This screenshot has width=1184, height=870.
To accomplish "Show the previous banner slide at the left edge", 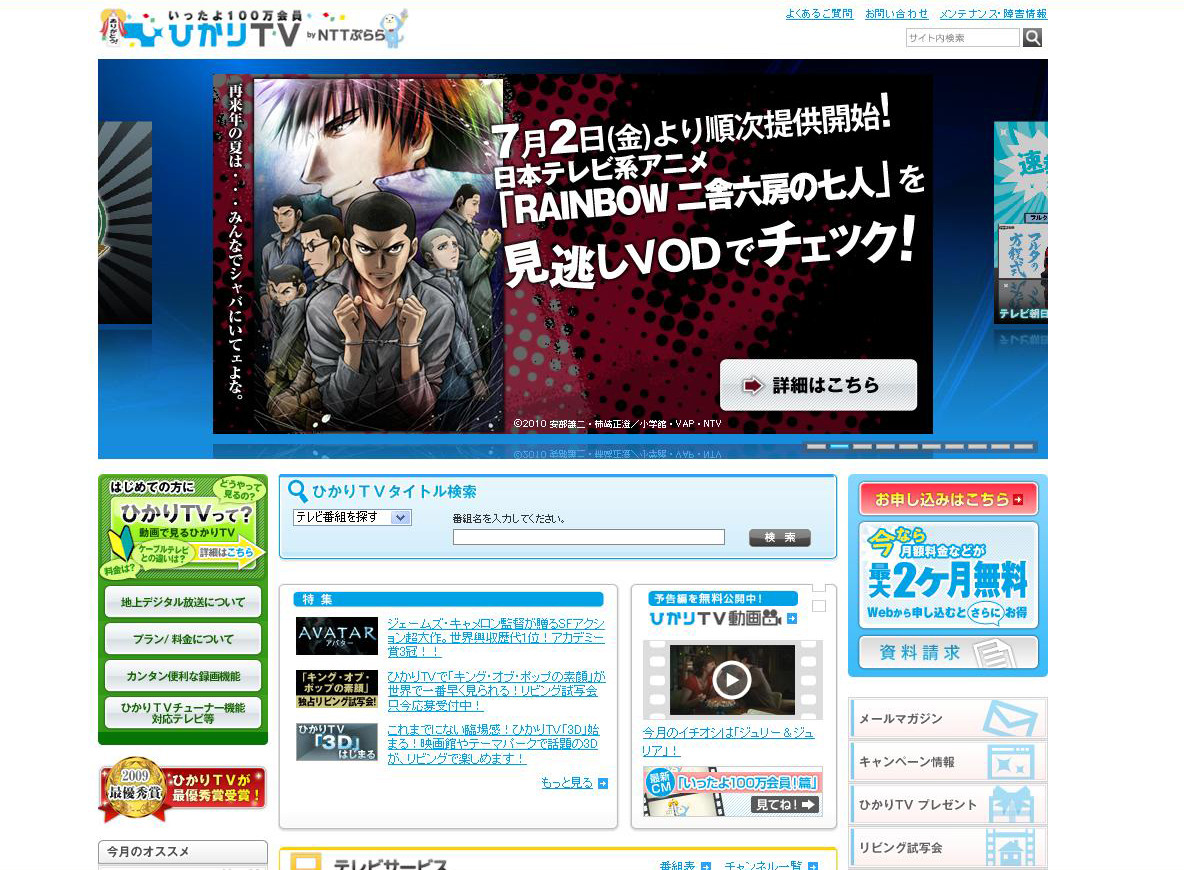I will [125, 223].
